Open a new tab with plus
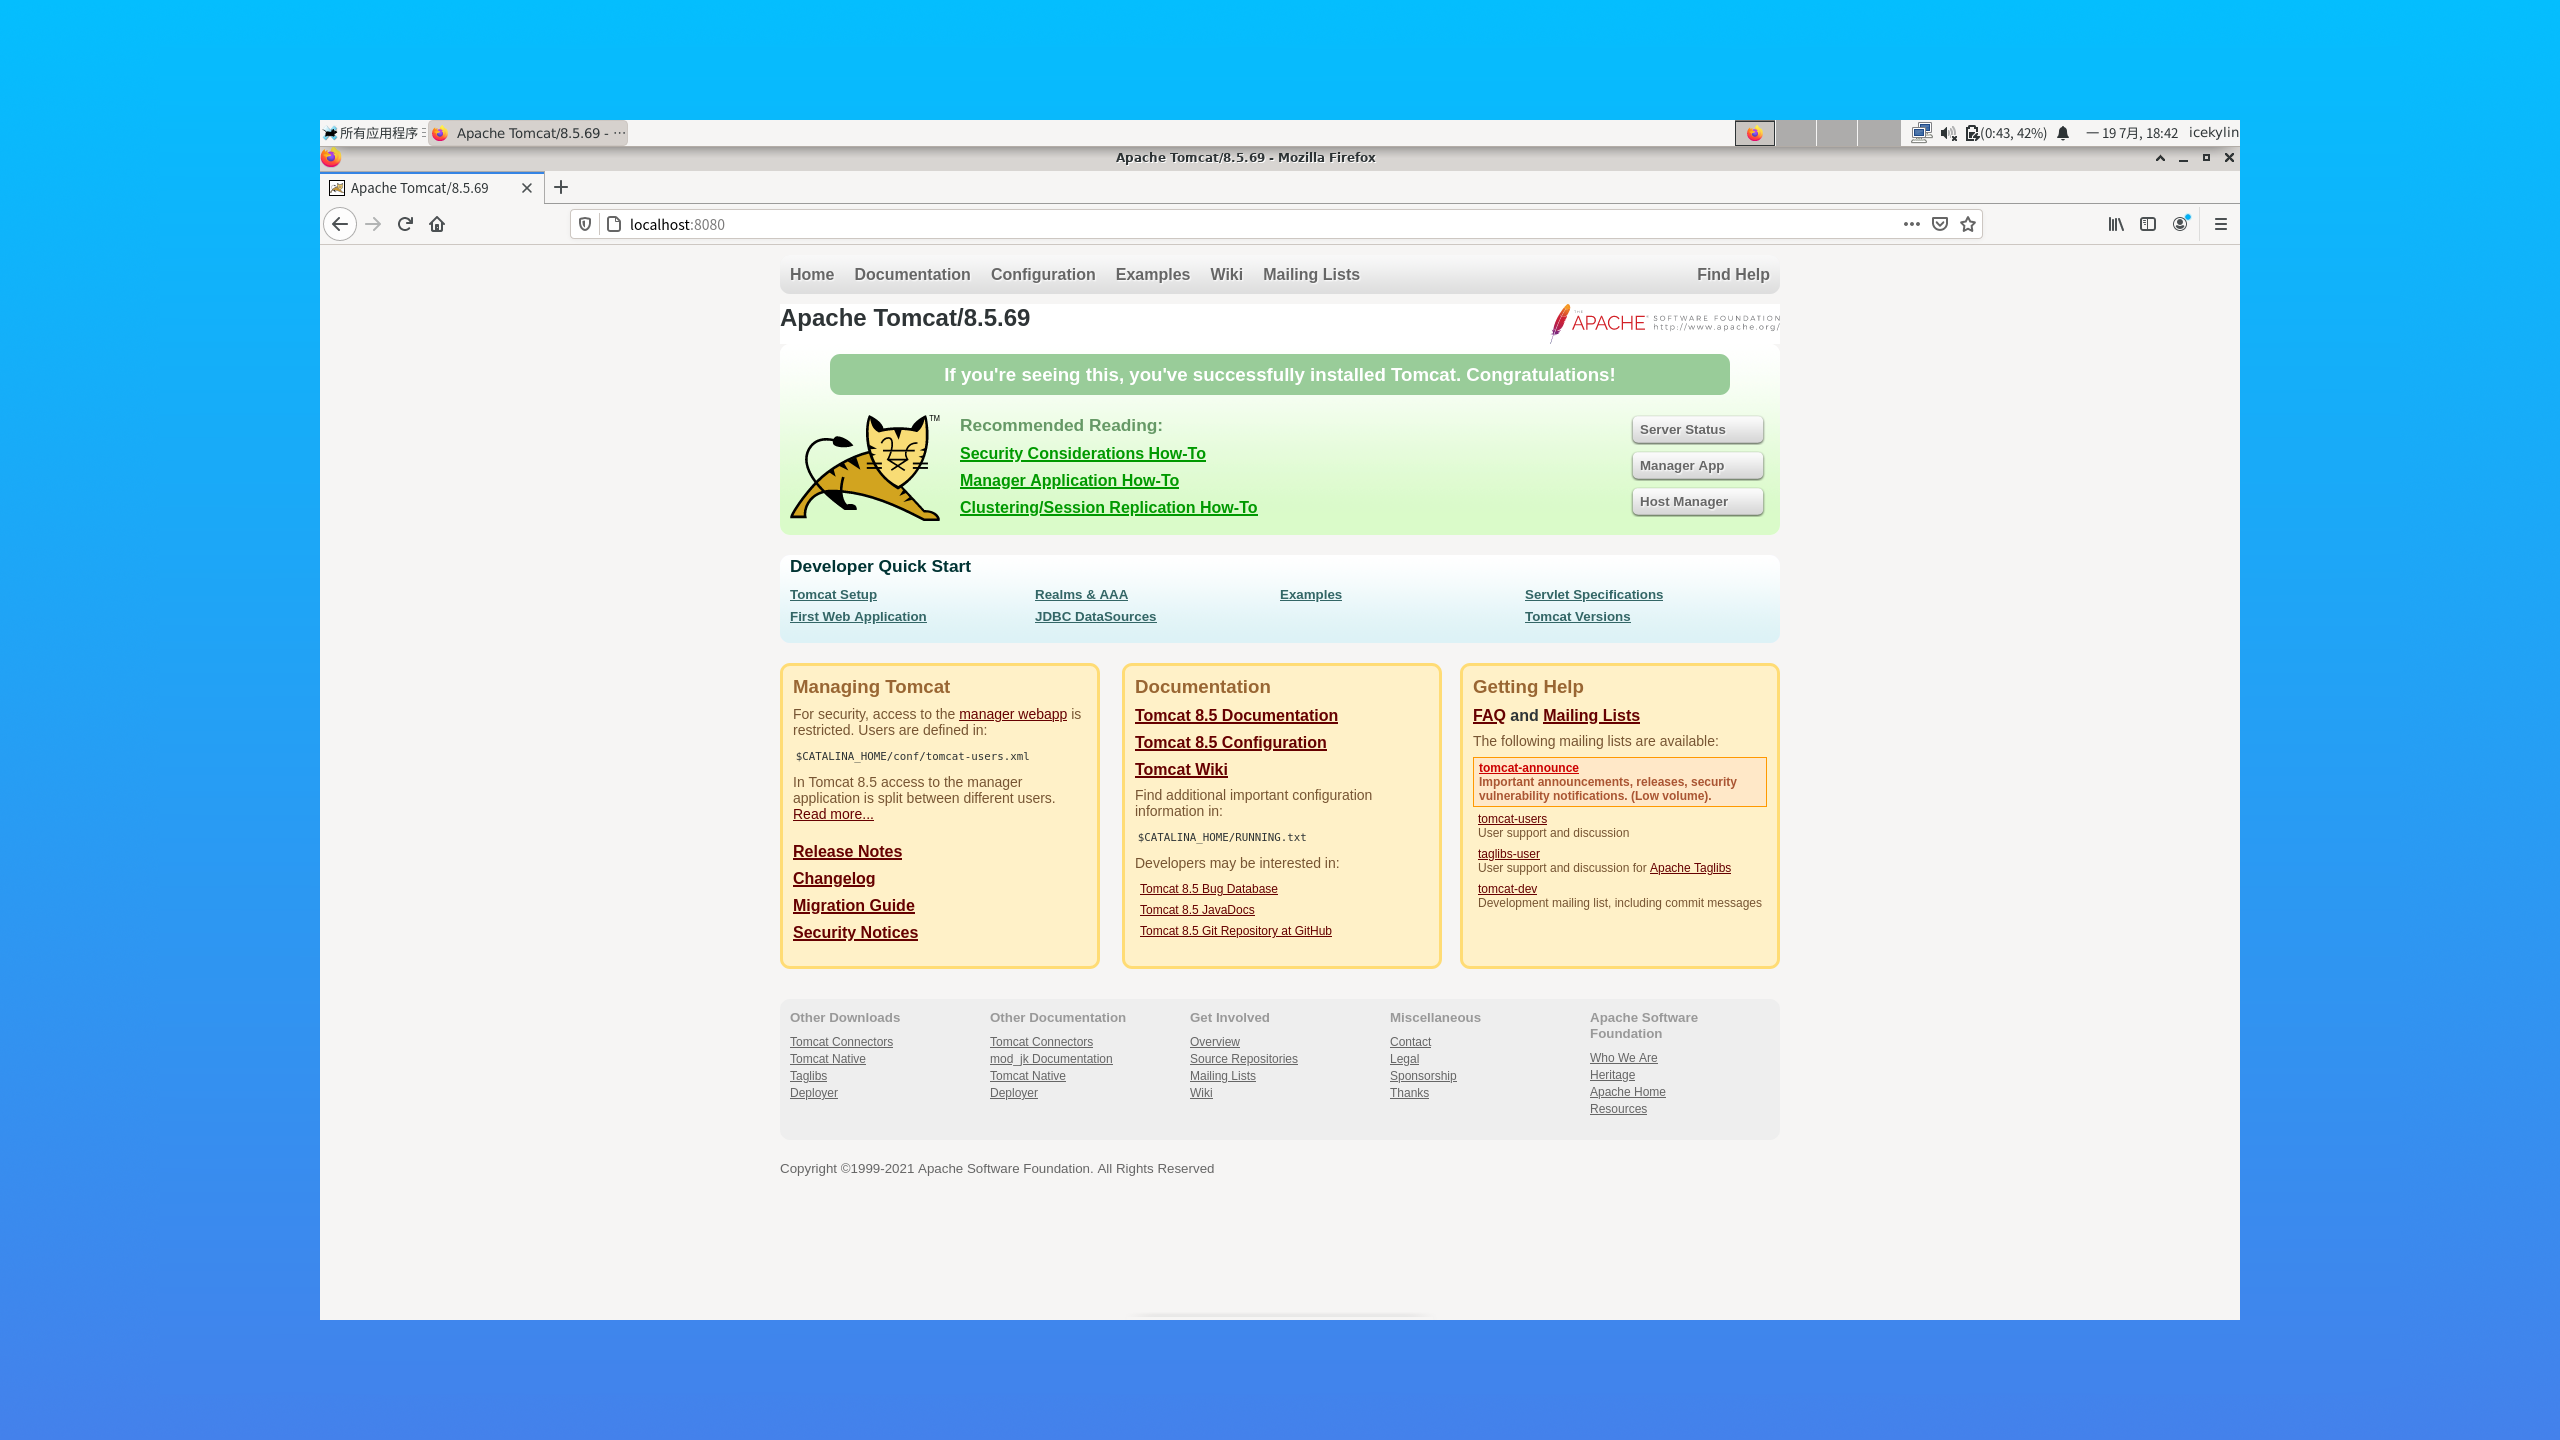The height and width of the screenshot is (1440, 2560). point(561,187)
